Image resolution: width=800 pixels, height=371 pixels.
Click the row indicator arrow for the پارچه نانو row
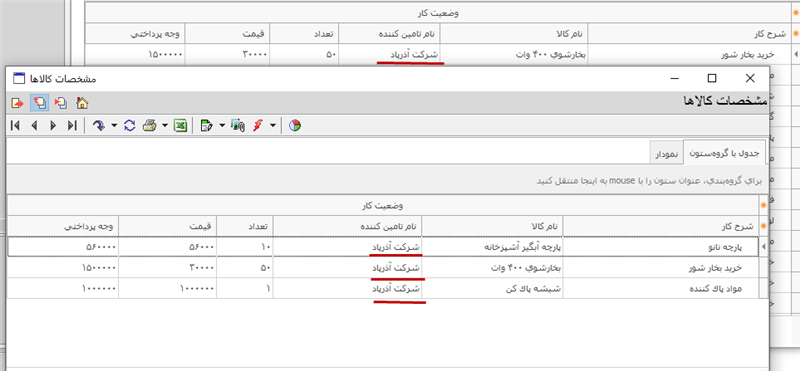point(763,246)
